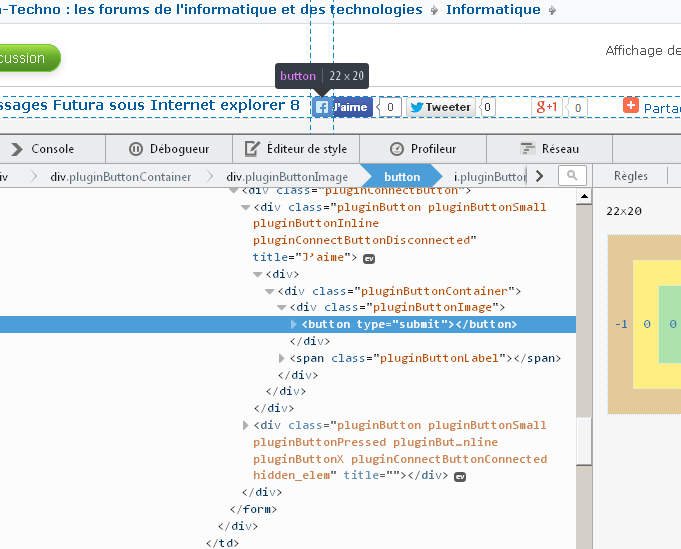681x549 pixels.
Task: Click the orange plus Partager icon
Action: (631, 106)
